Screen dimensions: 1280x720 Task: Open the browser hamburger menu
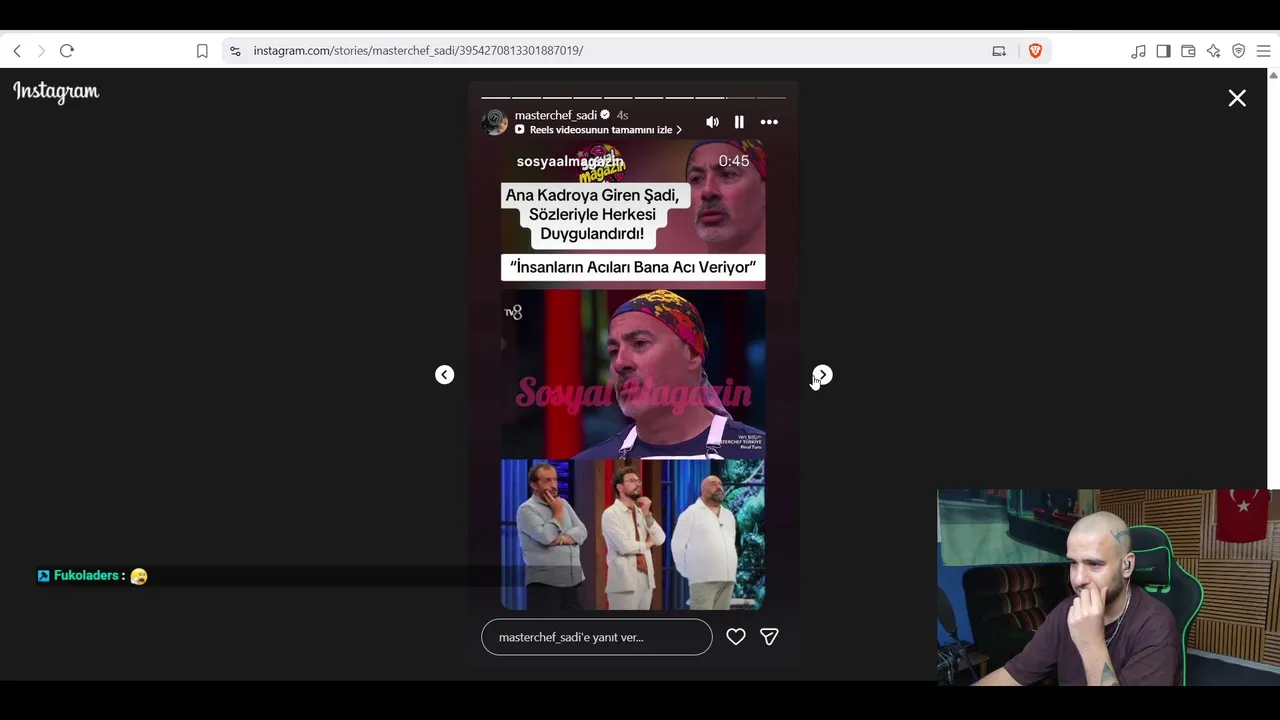1263,51
